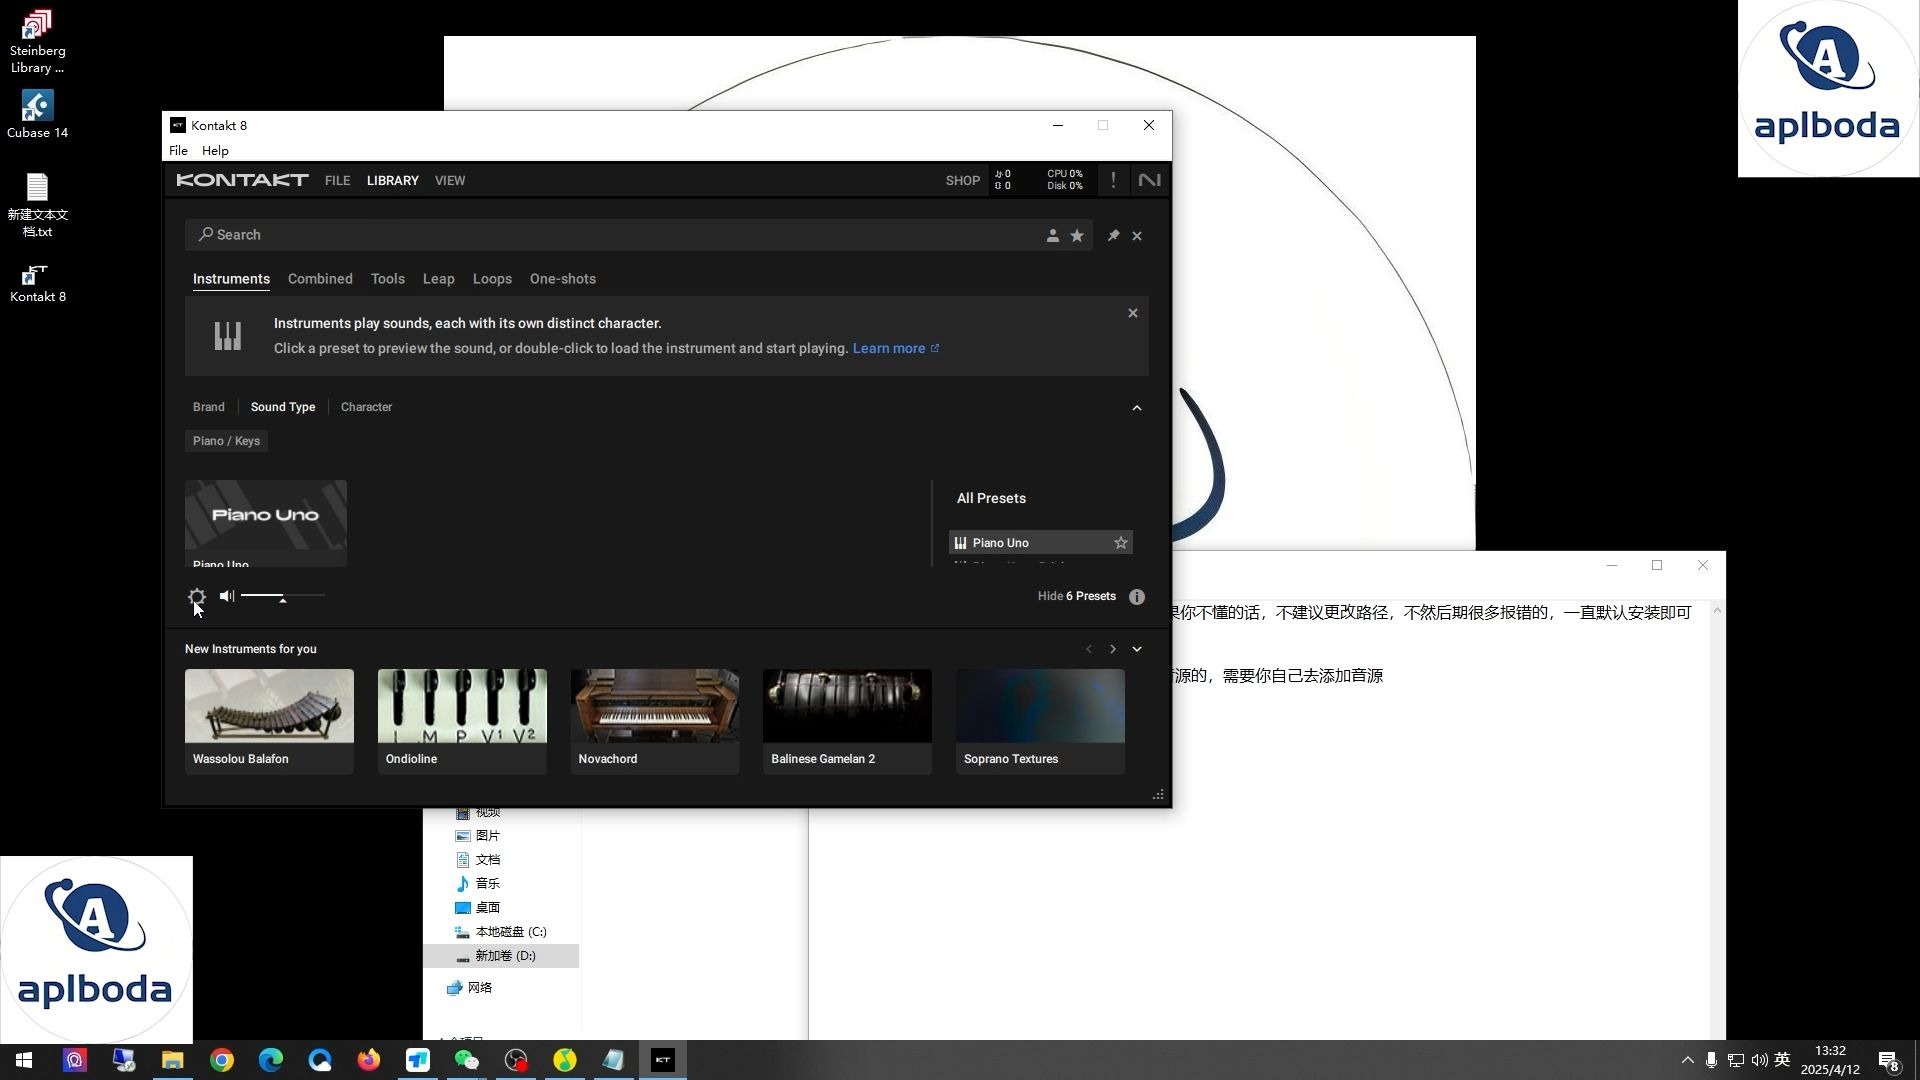Open the Novachord instrument card
This screenshot has width=1920, height=1080.
655,722
